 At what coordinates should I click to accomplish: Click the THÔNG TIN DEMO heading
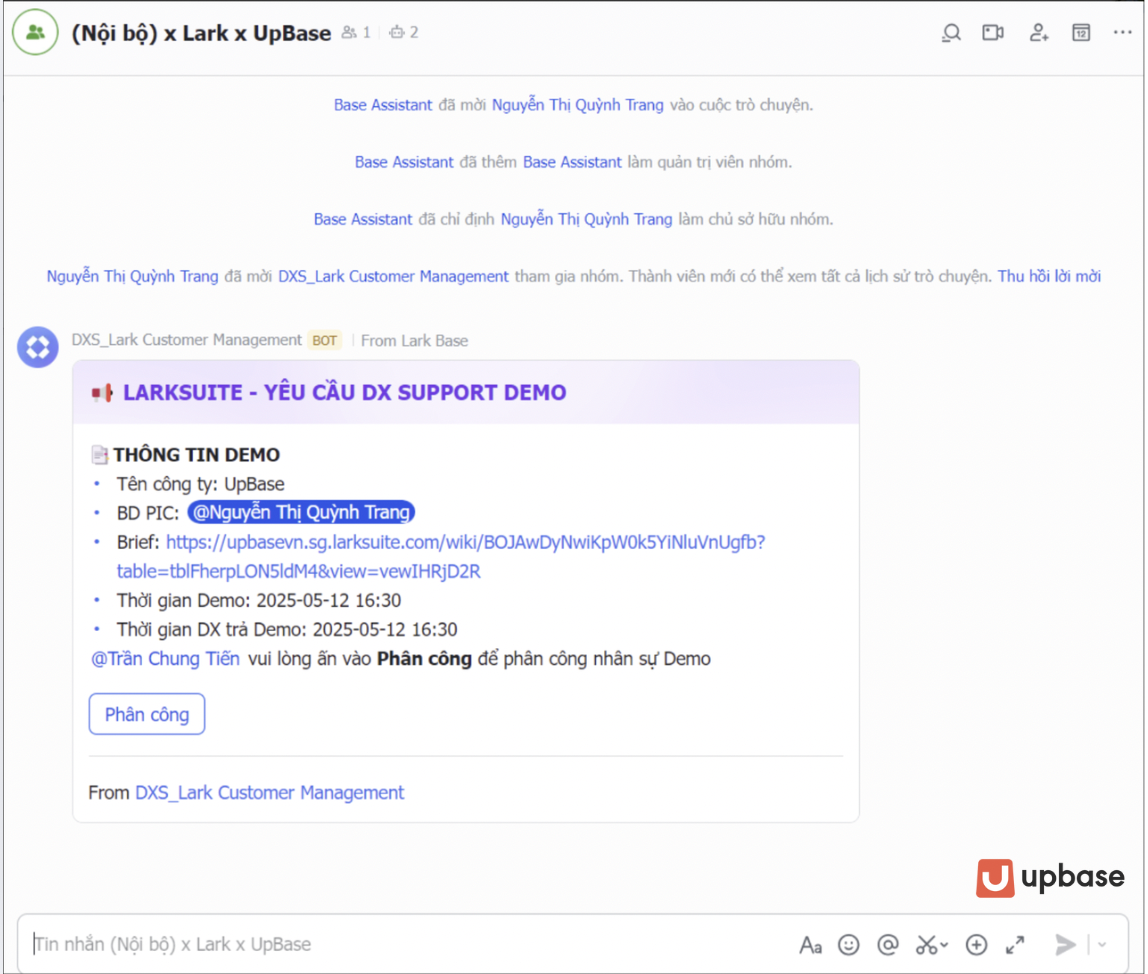click(x=196, y=455)
